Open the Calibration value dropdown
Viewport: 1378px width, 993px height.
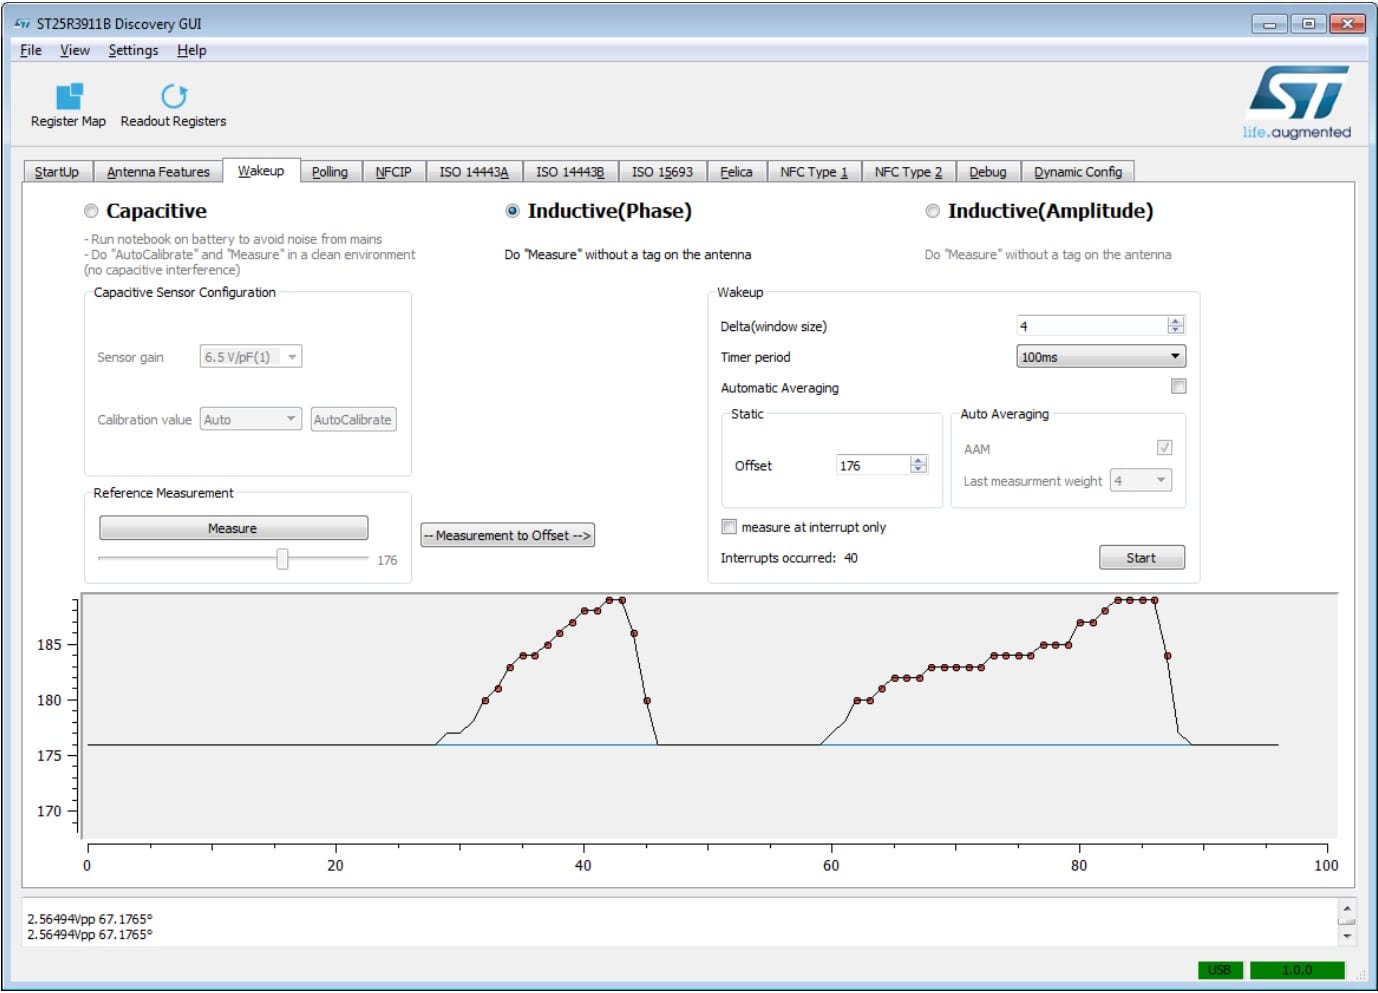(250, 420)
